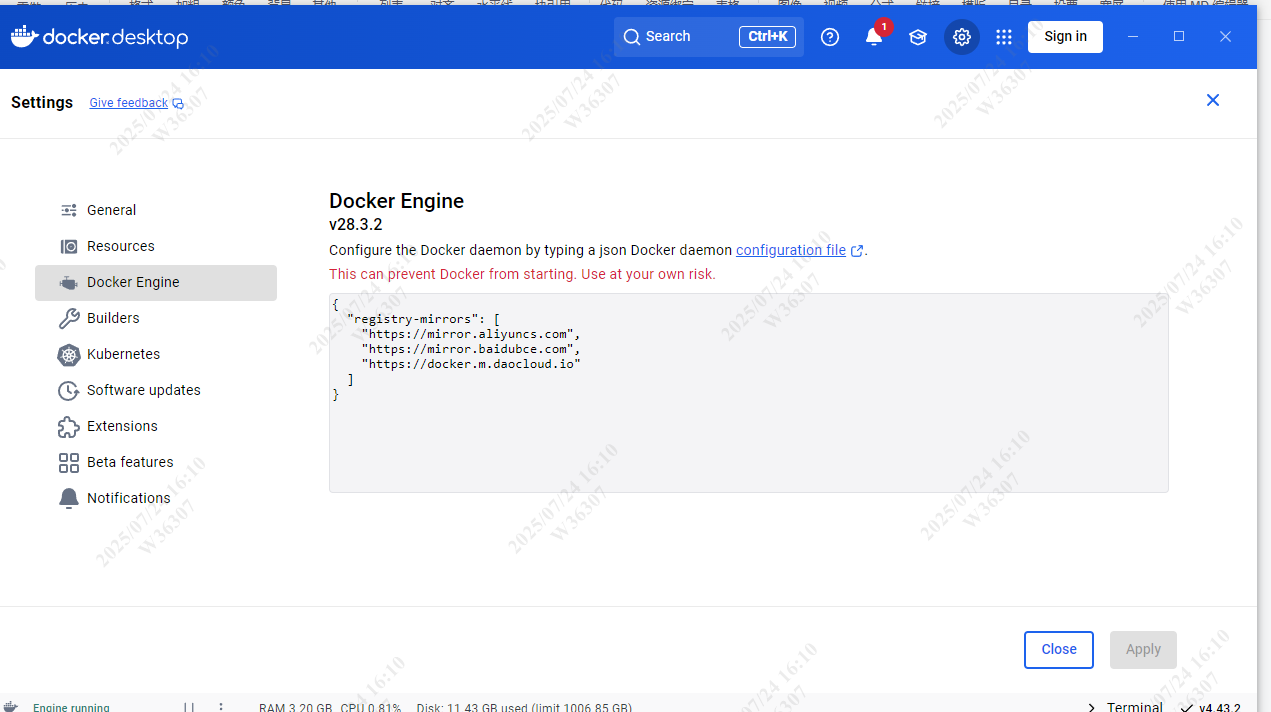Open the Give feedback link
This screenshot has height=712, width=1271.
(128, 102)
